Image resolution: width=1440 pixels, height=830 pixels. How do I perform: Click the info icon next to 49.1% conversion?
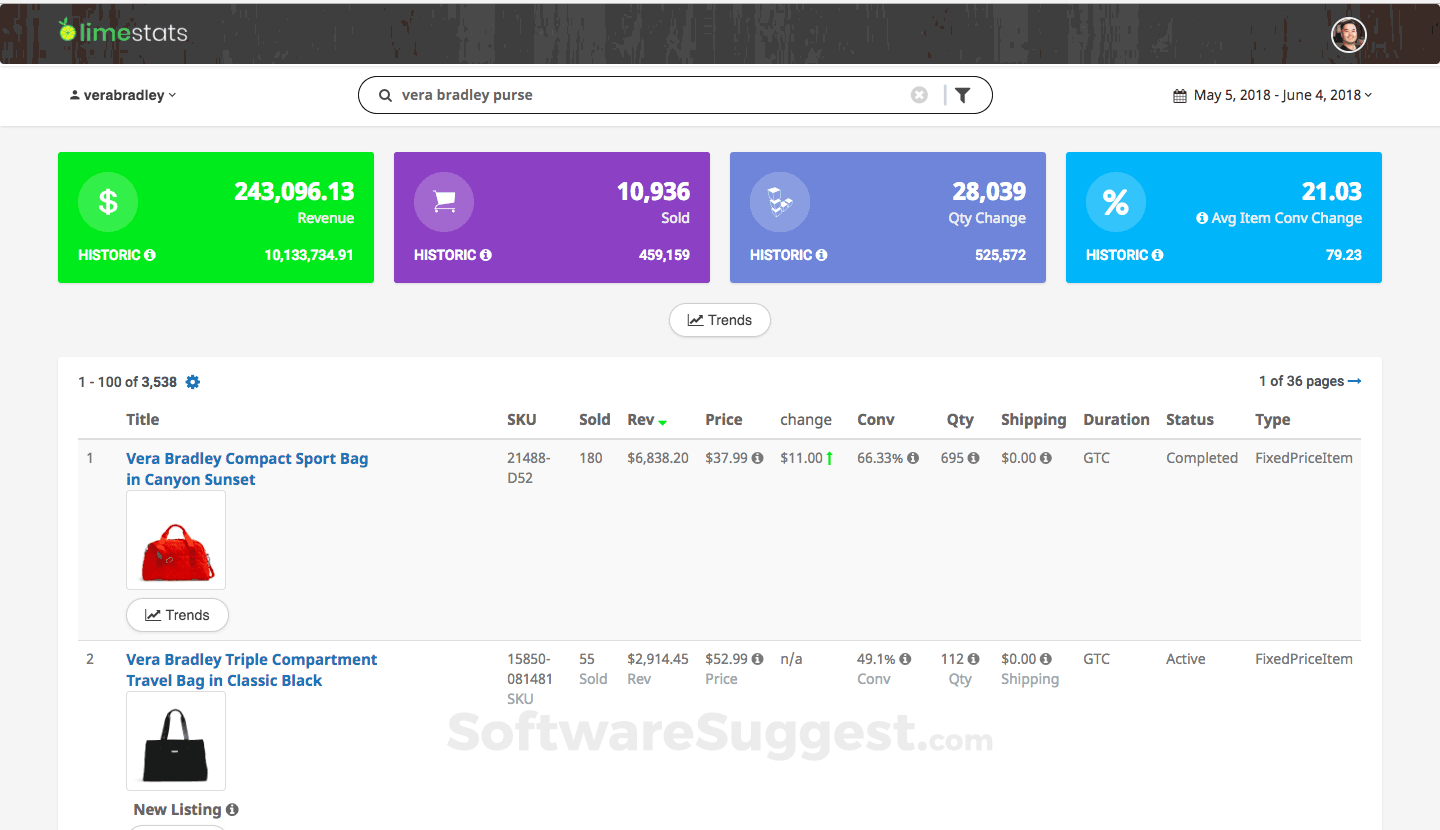coord(905,659)
